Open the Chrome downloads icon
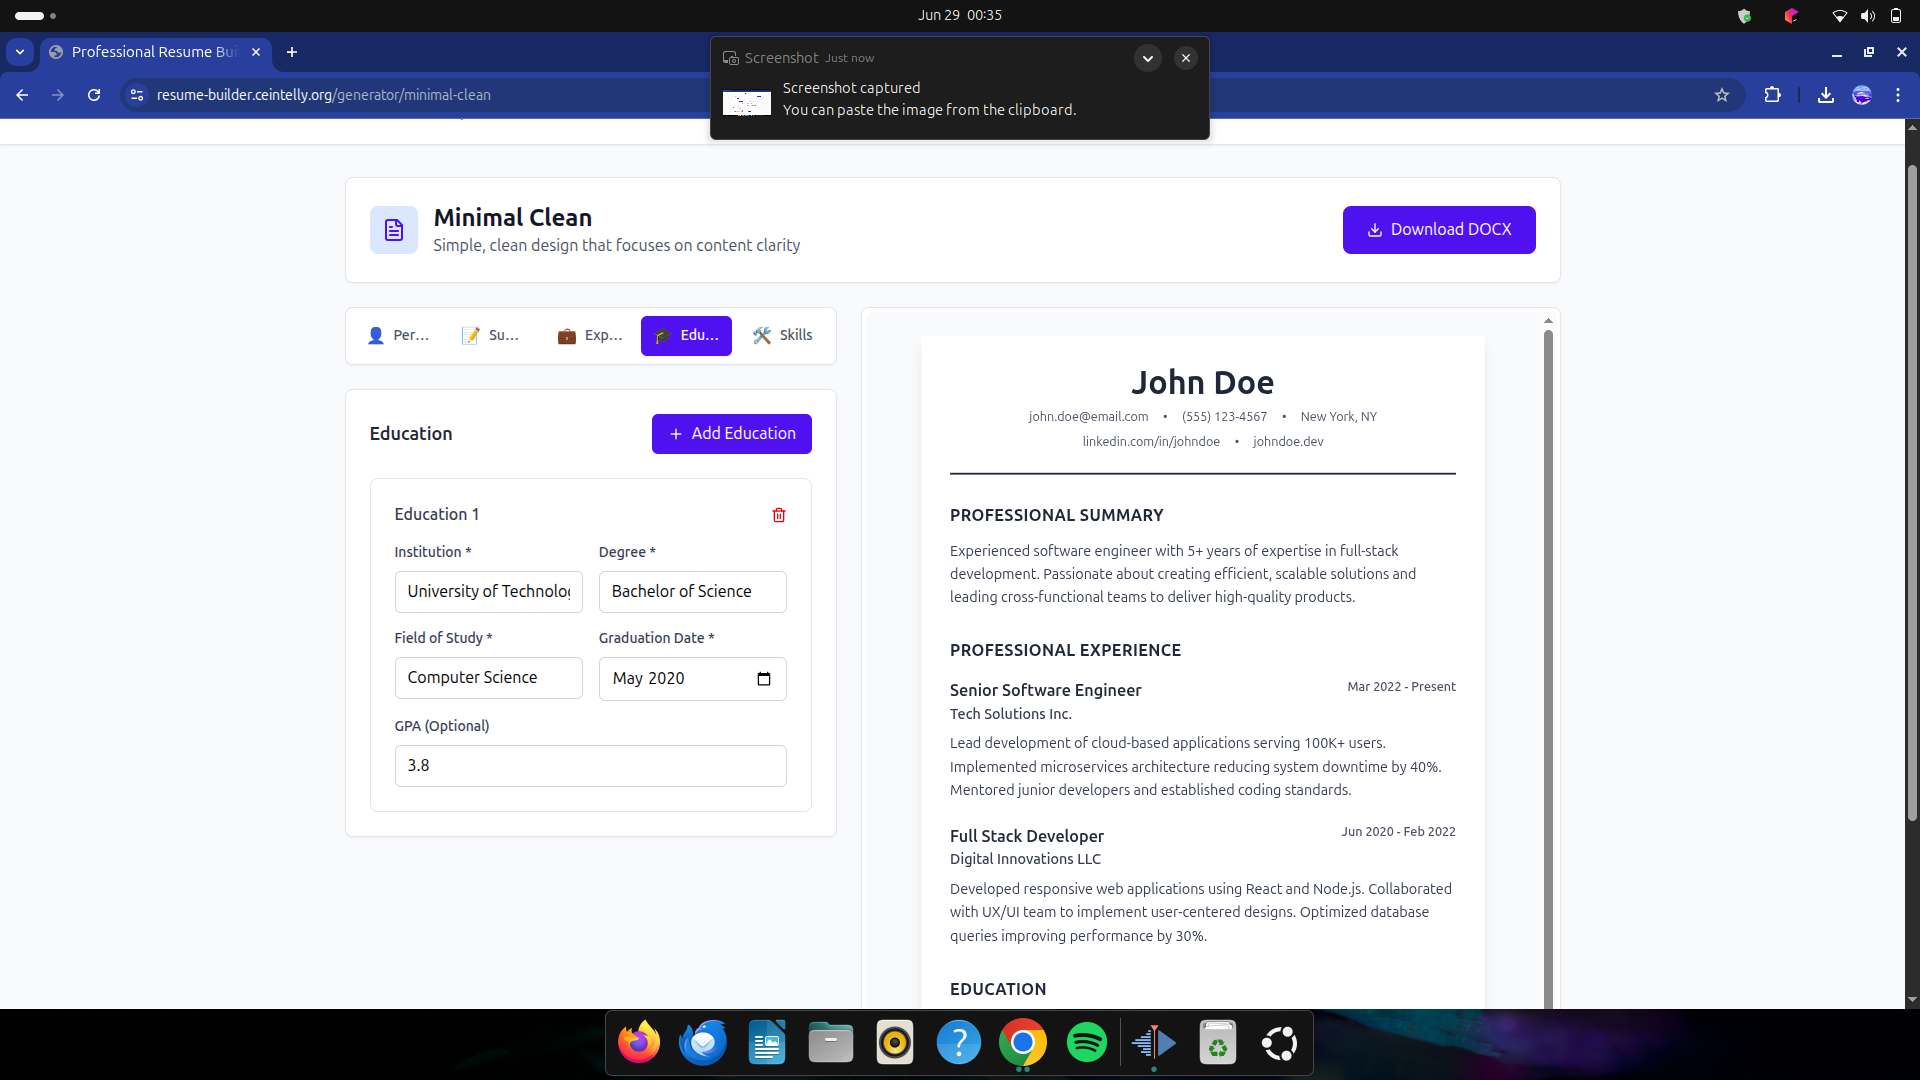 point(1825,95)
